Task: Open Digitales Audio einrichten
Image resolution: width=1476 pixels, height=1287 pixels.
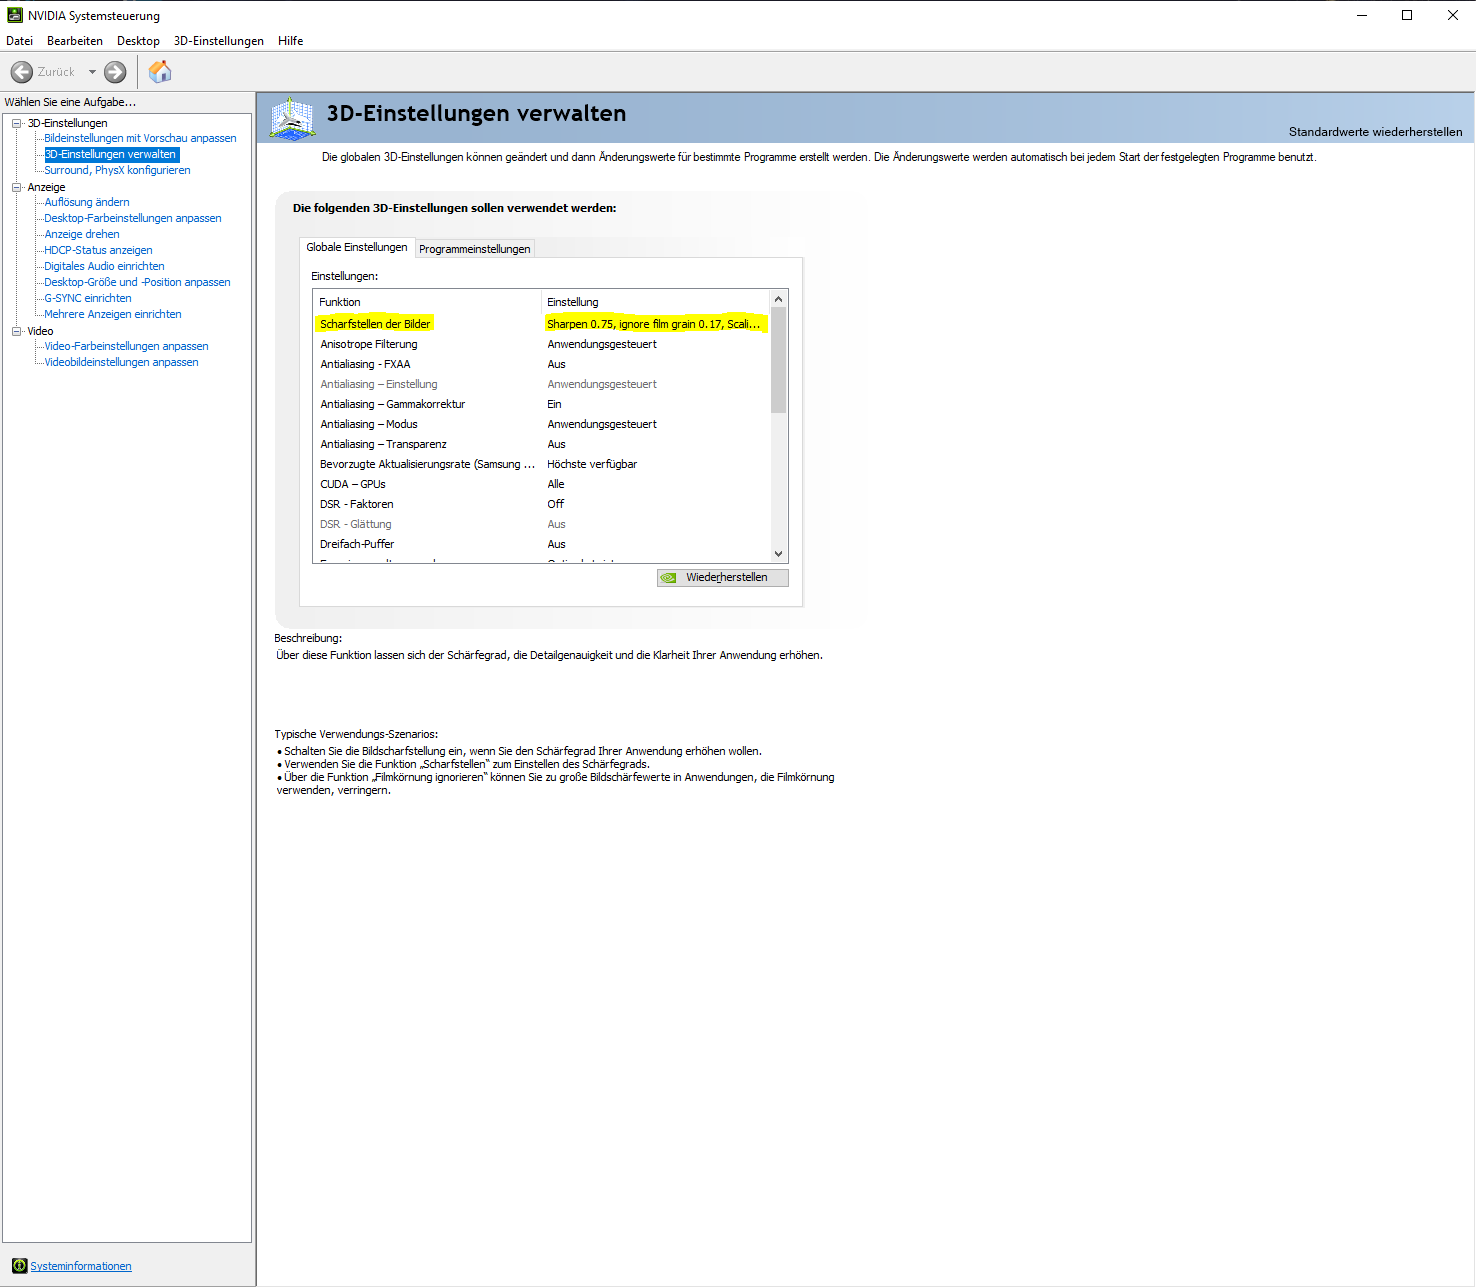Action: point(104,266)
